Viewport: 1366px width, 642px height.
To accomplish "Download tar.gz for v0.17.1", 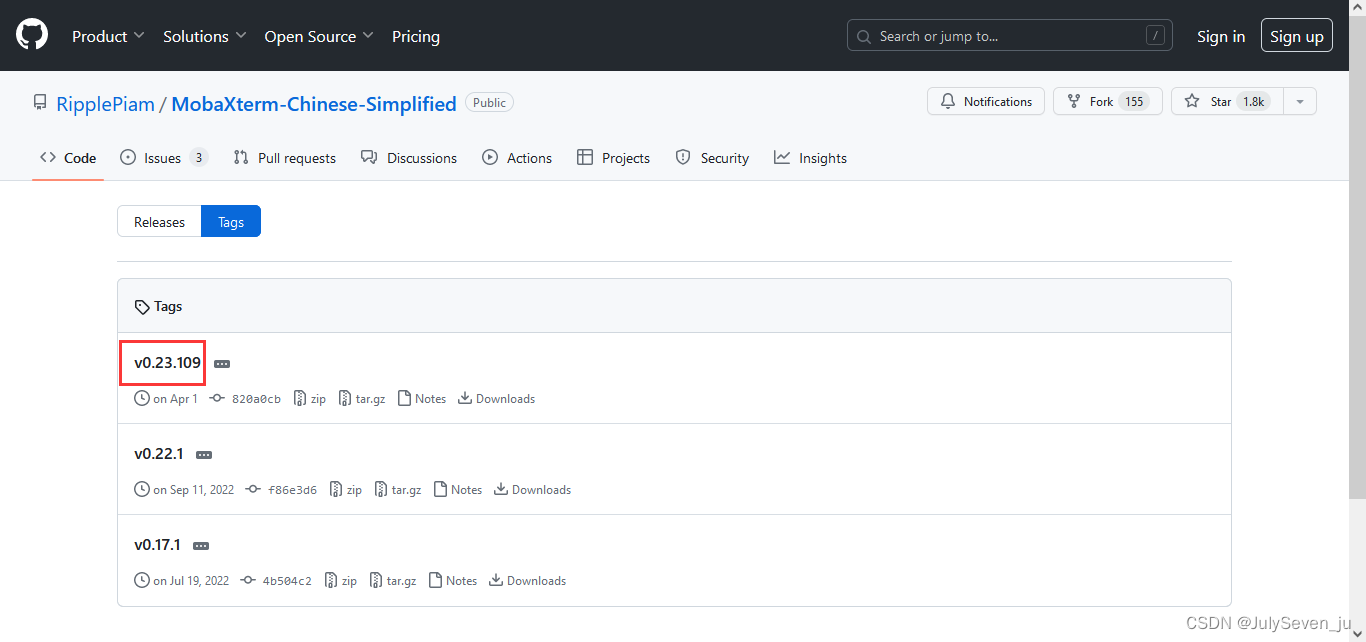I will tap(393, 581).
